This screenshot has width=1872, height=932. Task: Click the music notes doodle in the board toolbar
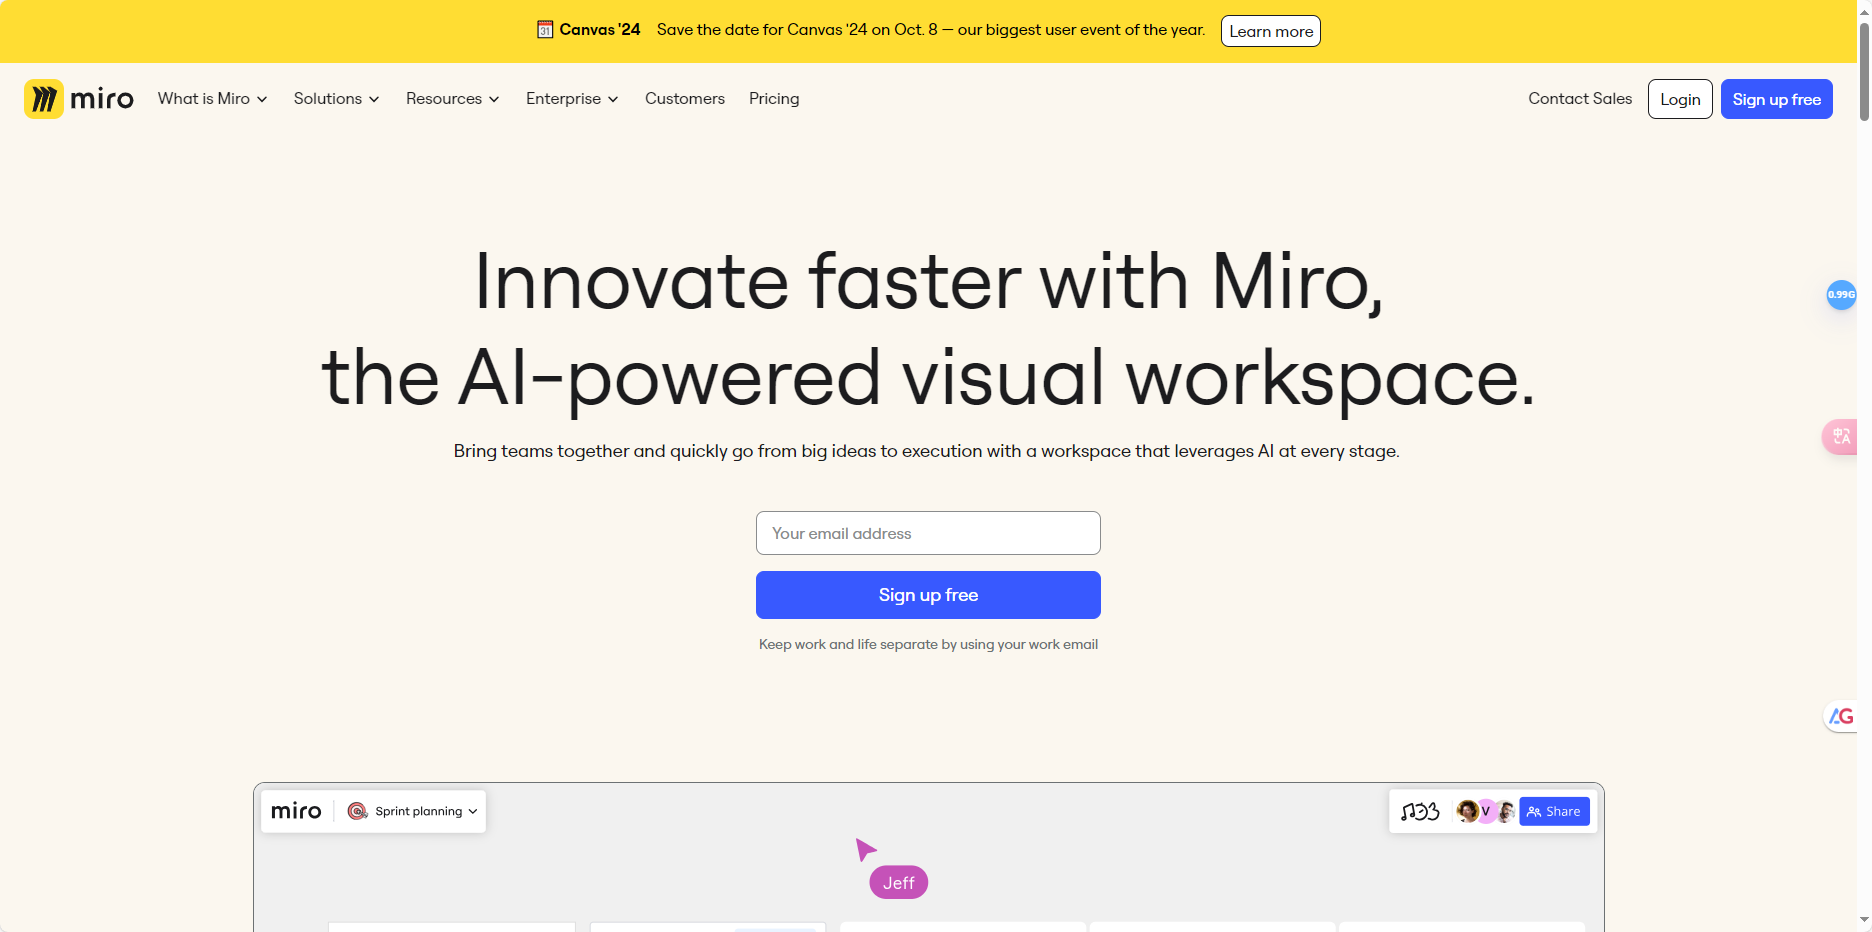tap(1409, 810)
